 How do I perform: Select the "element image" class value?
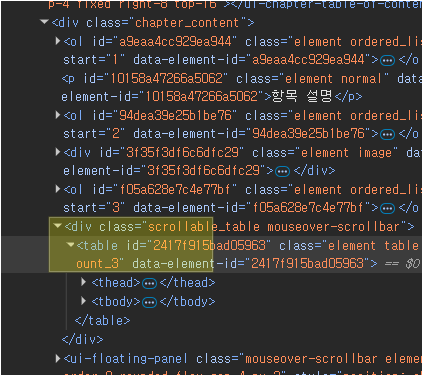[346, 153]
